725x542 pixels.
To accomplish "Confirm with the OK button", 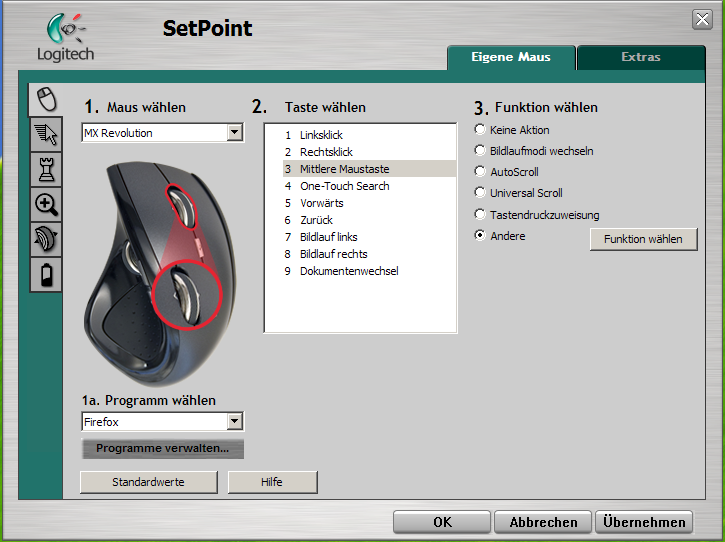I will (x=442, y=522).
